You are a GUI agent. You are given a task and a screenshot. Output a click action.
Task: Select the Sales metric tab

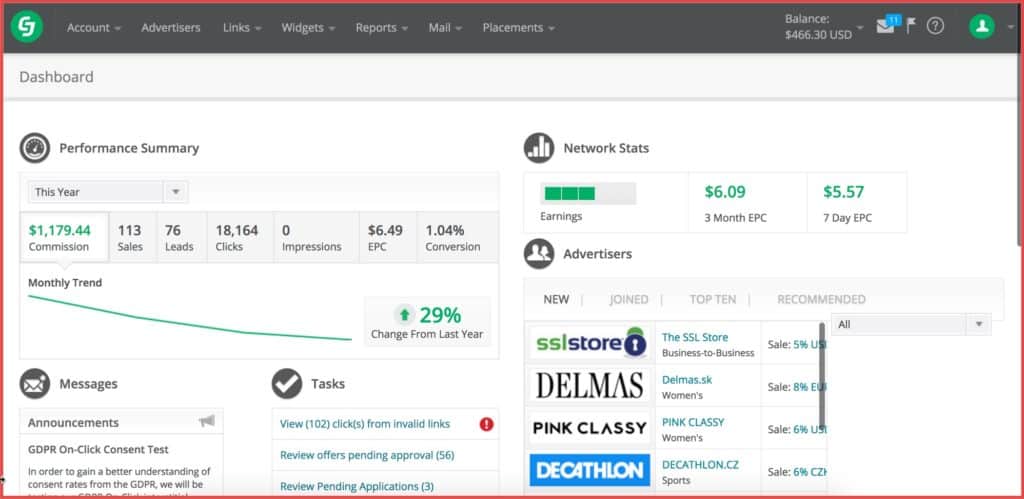point(133,238)
